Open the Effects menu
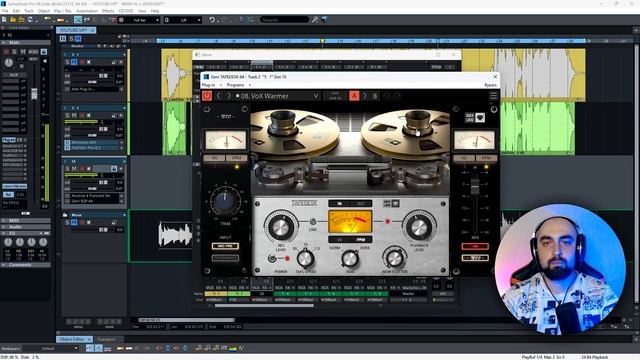The image size is (640, 360). point(108,11)
